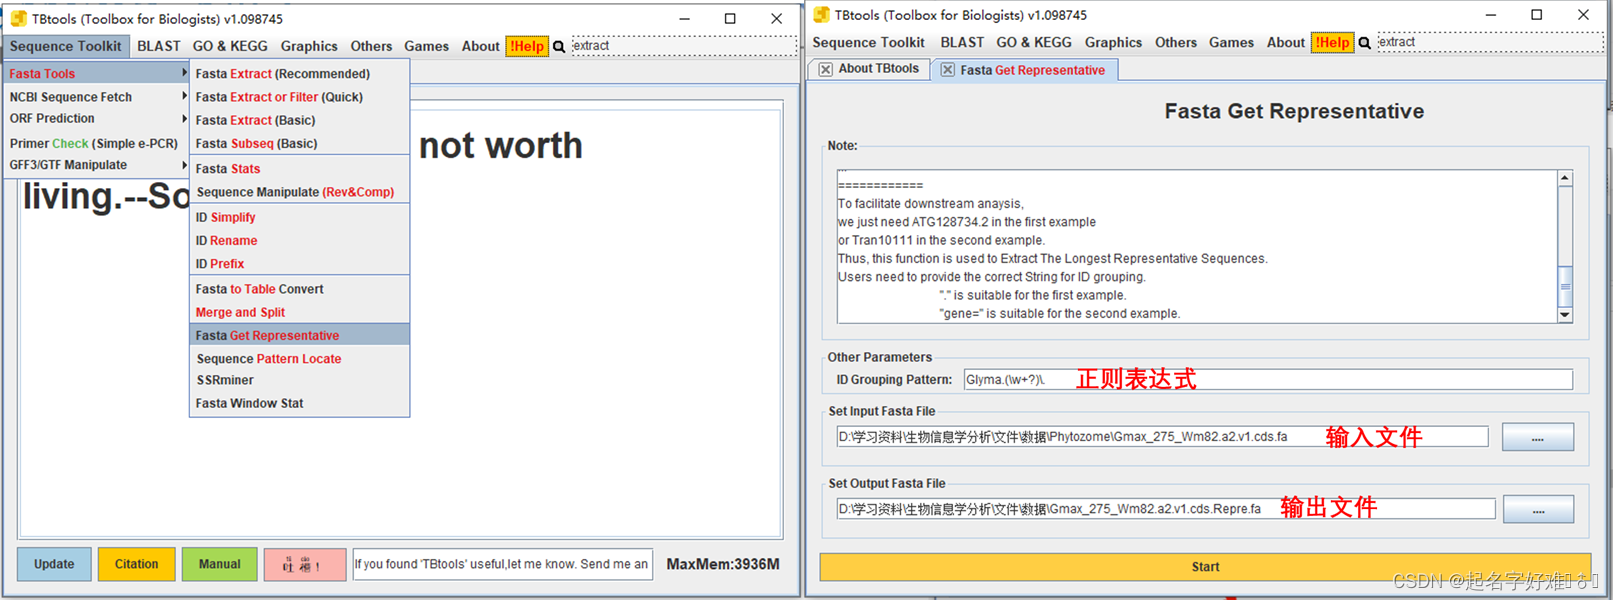The image size is (1613, 600).
Task: Click the pink button beside Manual
Action: pyautogui.click(x=305, y=565)
